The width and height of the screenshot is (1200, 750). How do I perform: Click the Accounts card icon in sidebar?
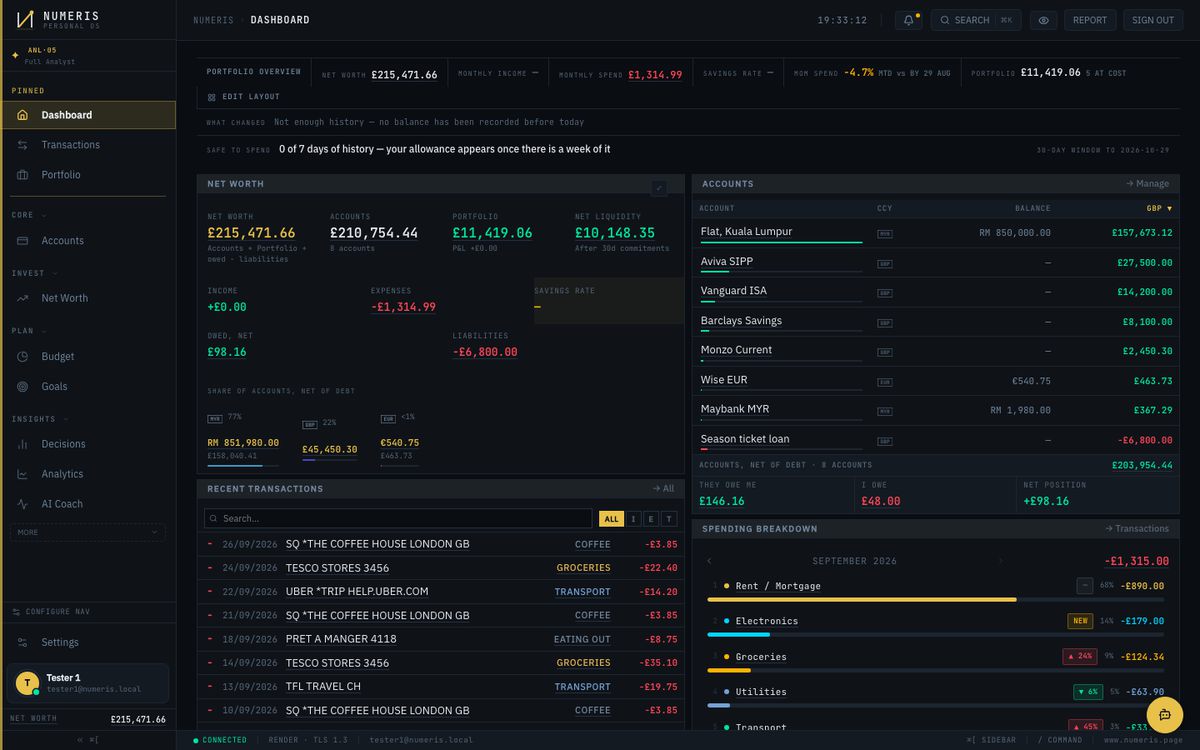(22, 241)
